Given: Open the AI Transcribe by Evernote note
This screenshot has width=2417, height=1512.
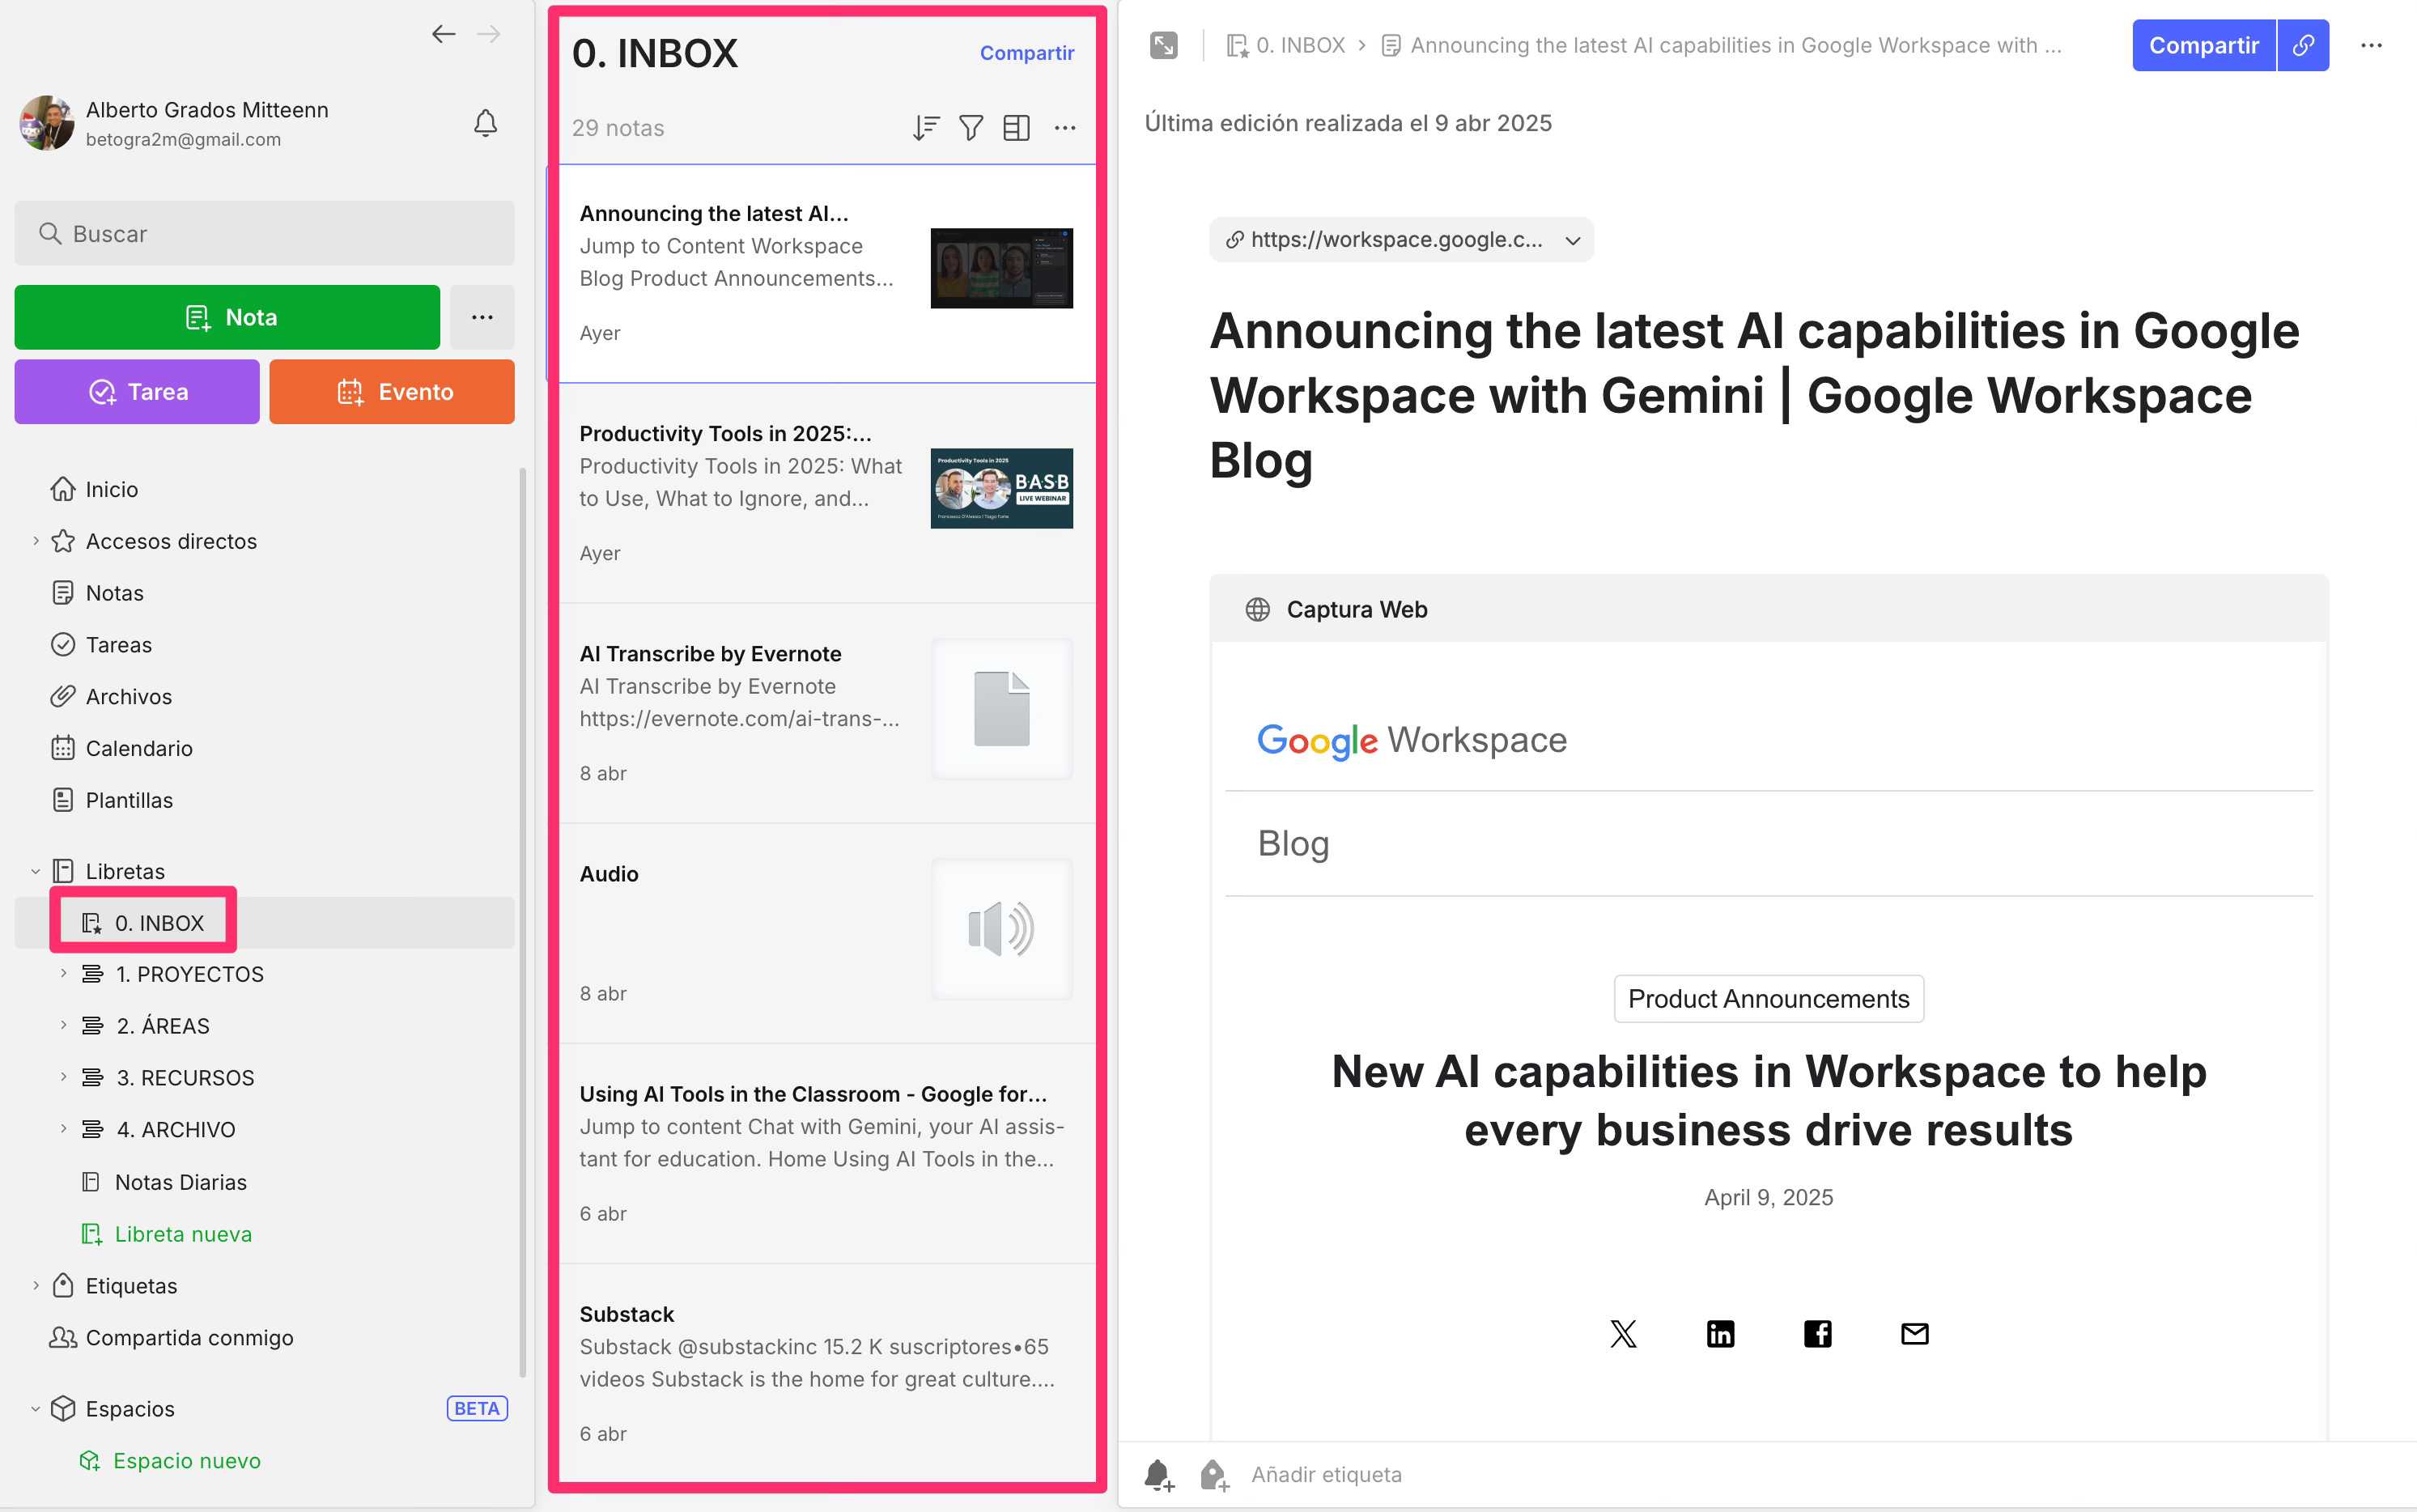Looking at the screenshot, I should tap(827, 713).
